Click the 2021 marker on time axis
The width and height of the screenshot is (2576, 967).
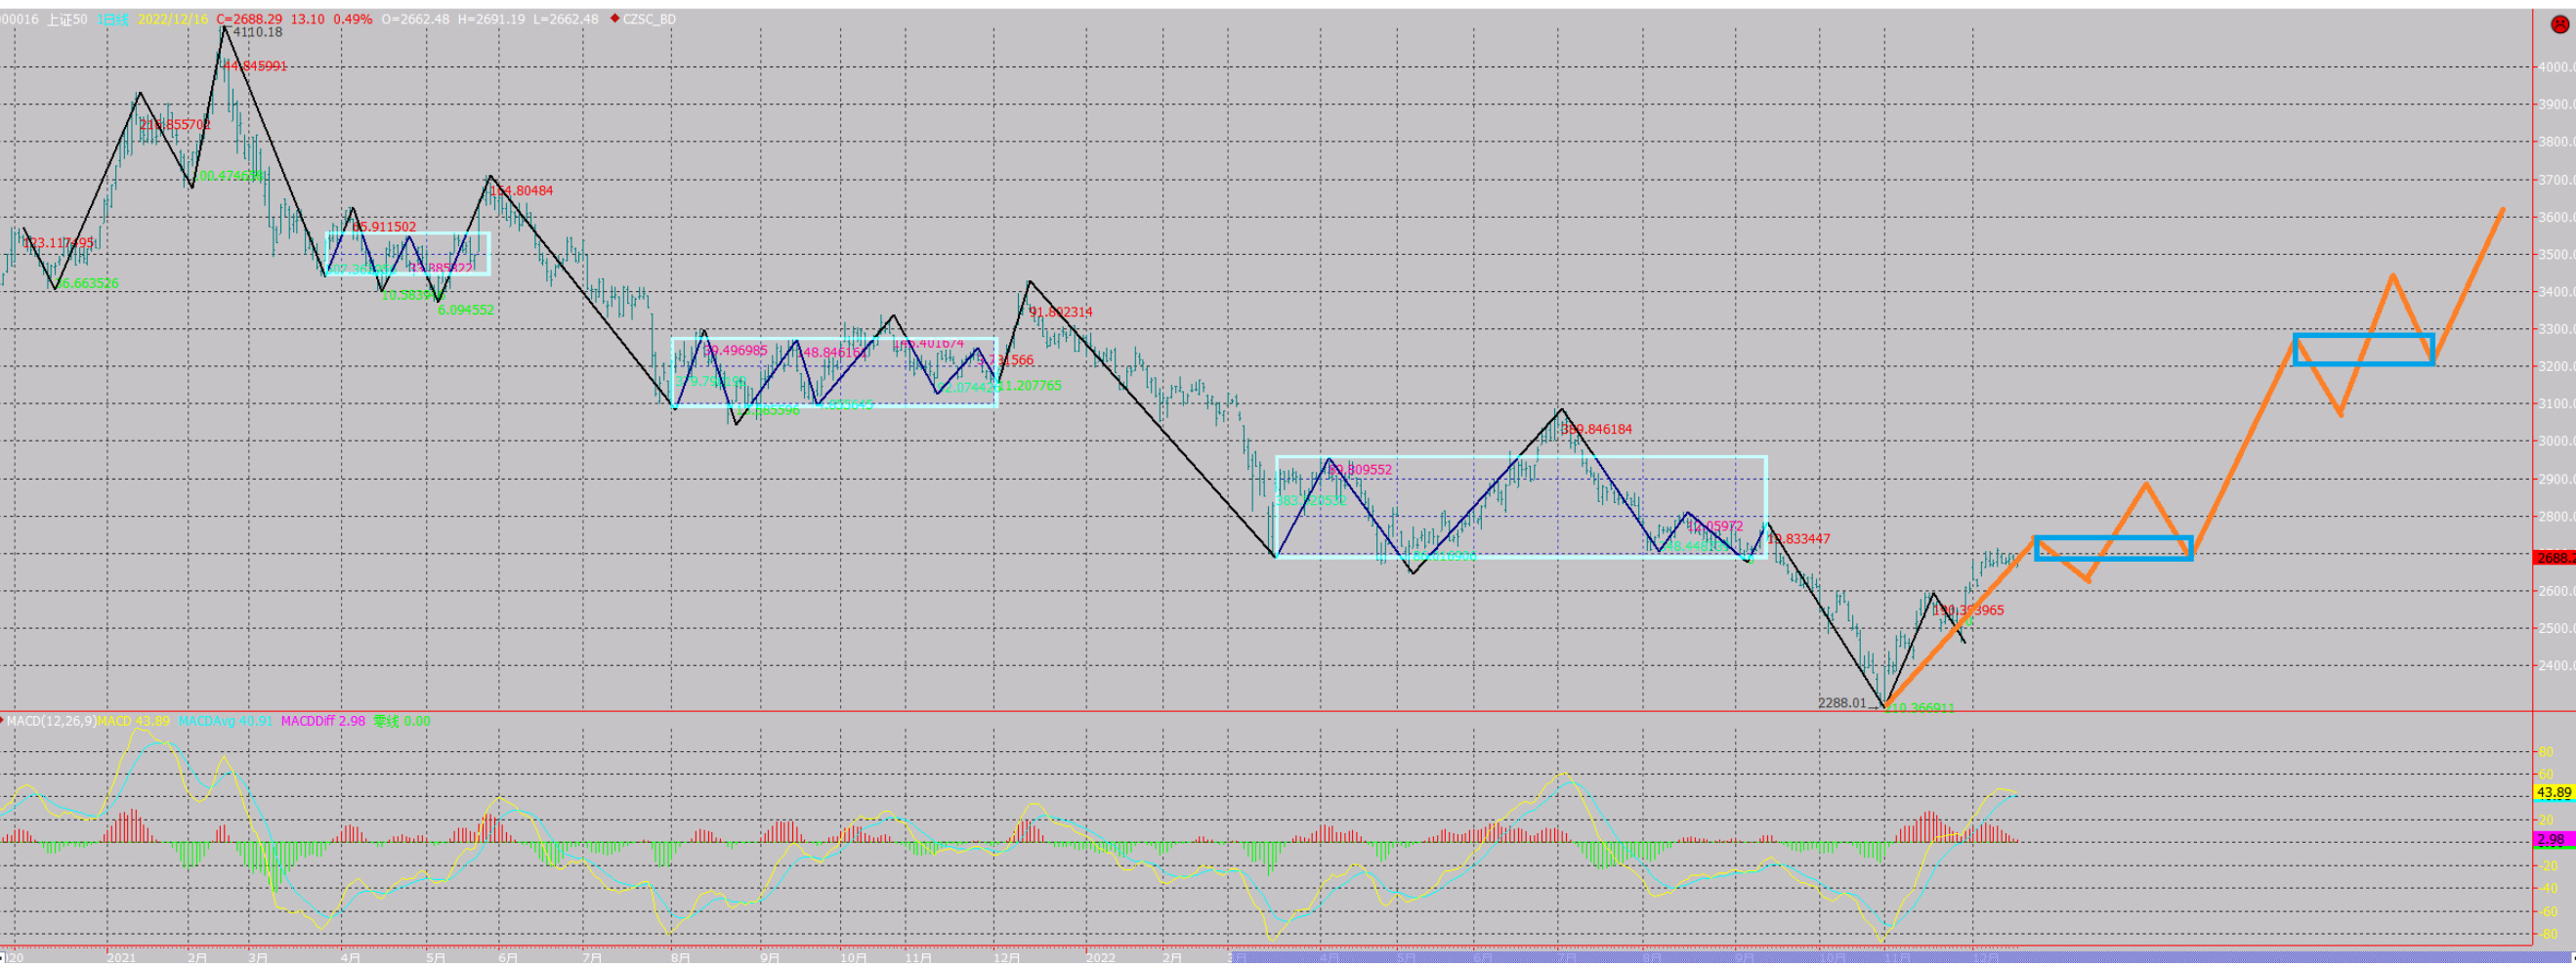coord(121,958)
